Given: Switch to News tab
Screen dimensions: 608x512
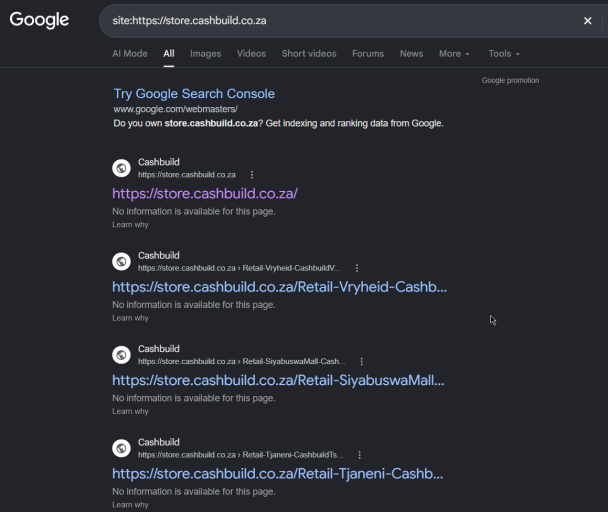Looking at the screenshot, I should coord(411,54).
